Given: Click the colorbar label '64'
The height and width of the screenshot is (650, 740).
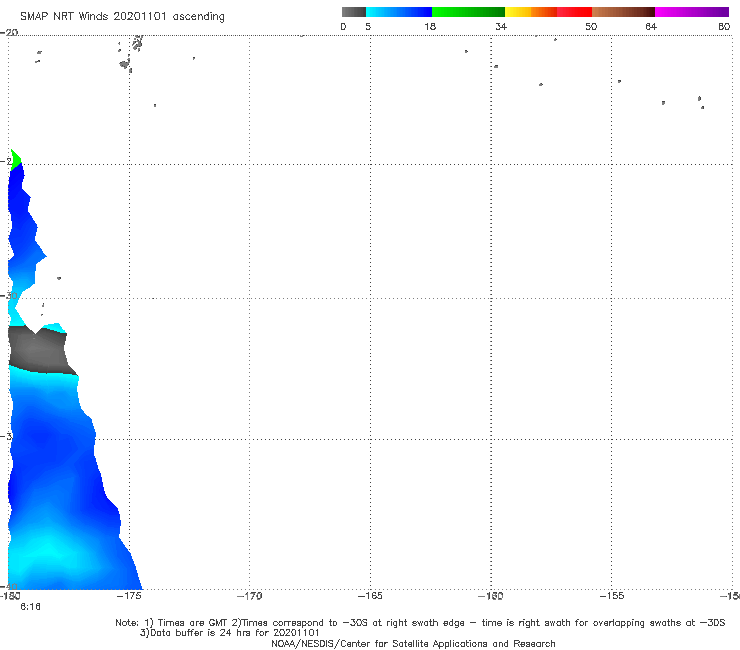Looking at the screenshot, I should [x=651, y=27].
